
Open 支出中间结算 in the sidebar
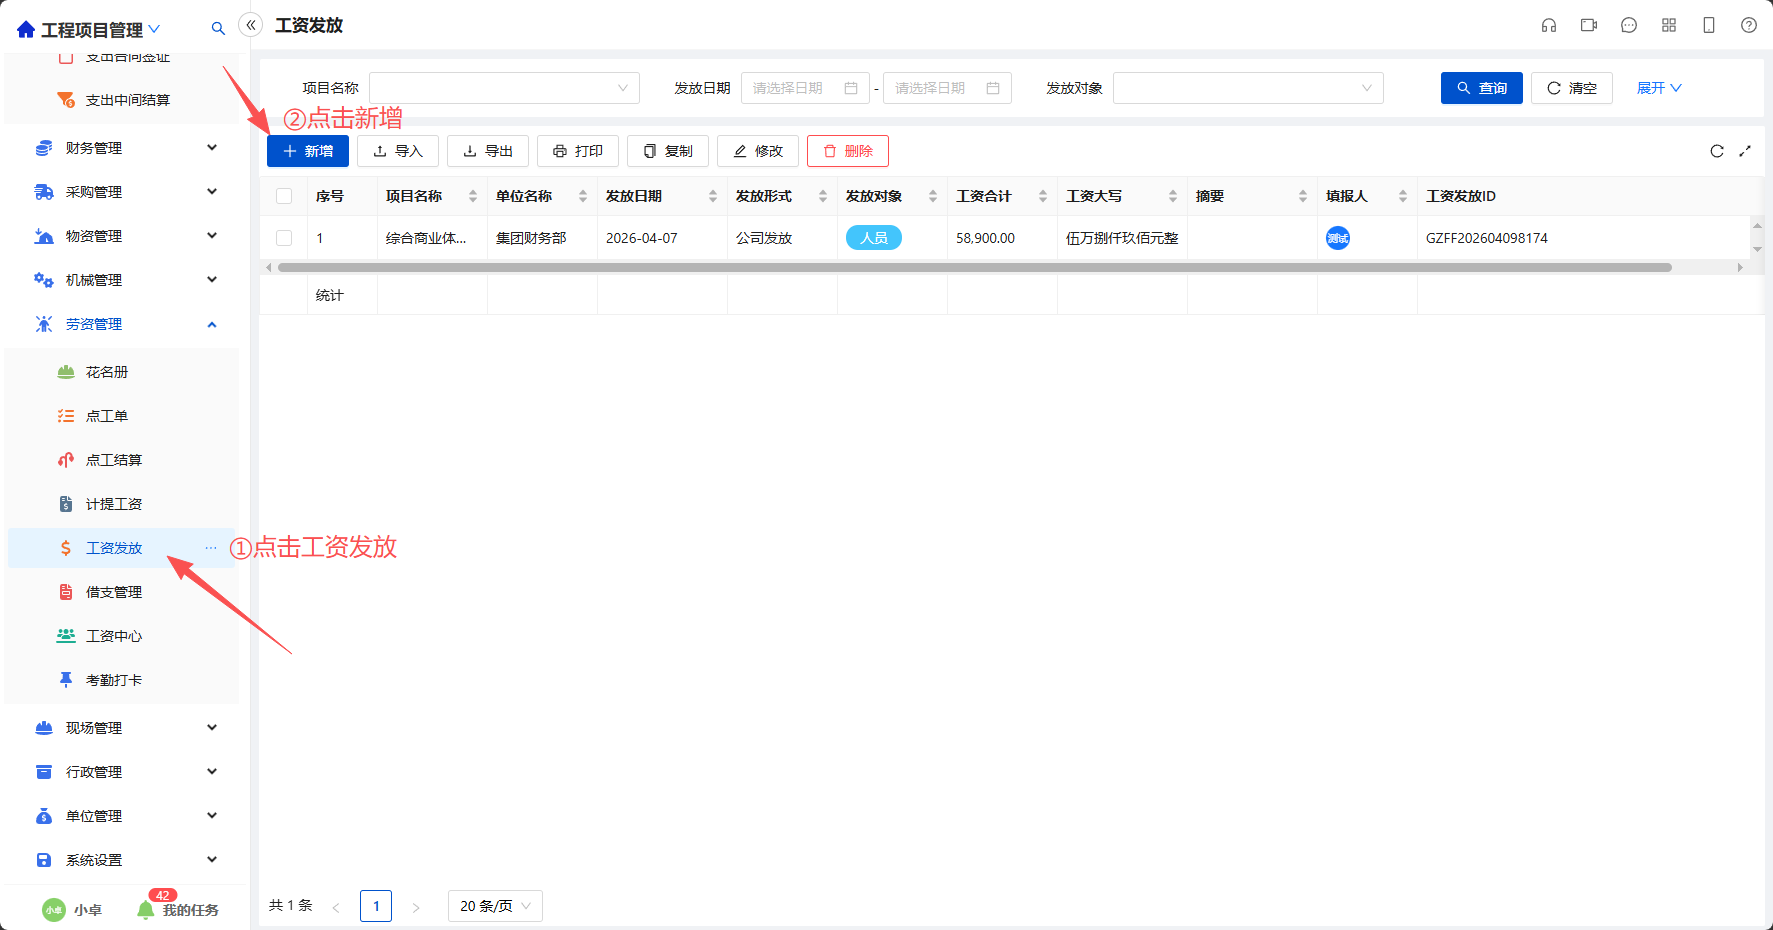[x=127, y=100]
